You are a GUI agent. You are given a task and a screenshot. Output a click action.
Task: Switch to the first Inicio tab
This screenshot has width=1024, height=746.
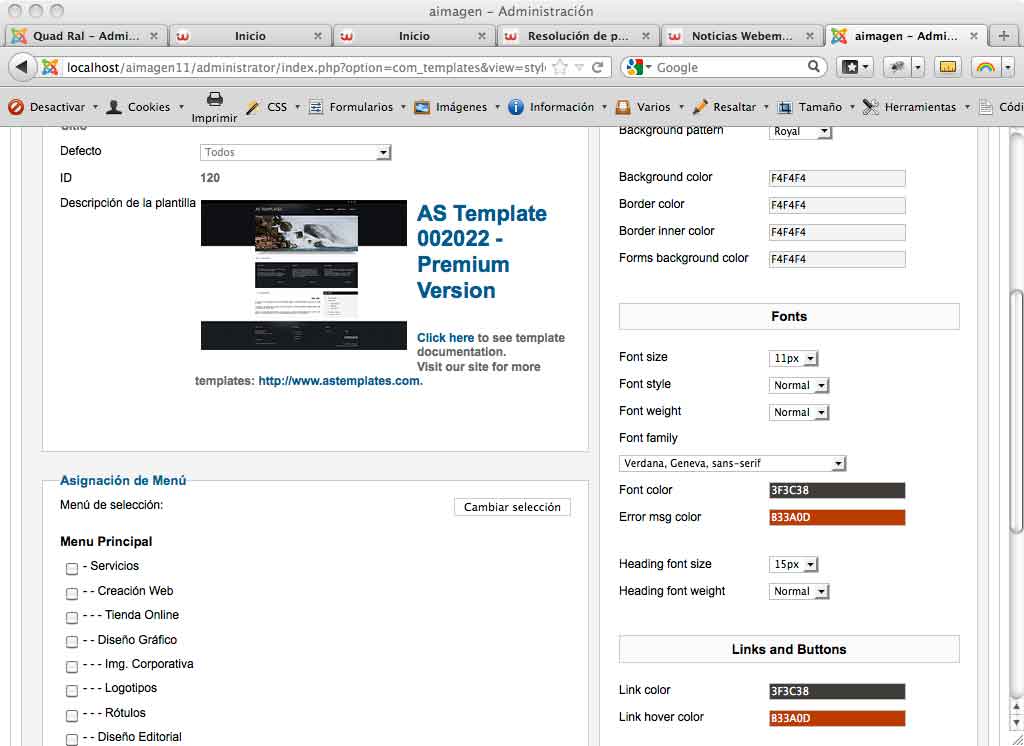tap(250, 36)
